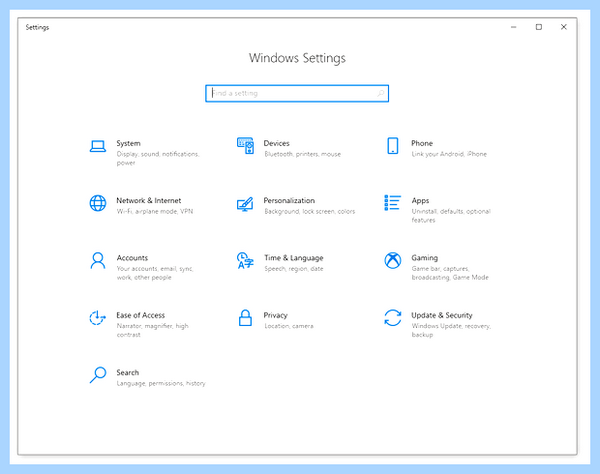Open the Accounts settings title
Image resolution: width=600 pixels, height=474 pixels.
pos(132,258)
